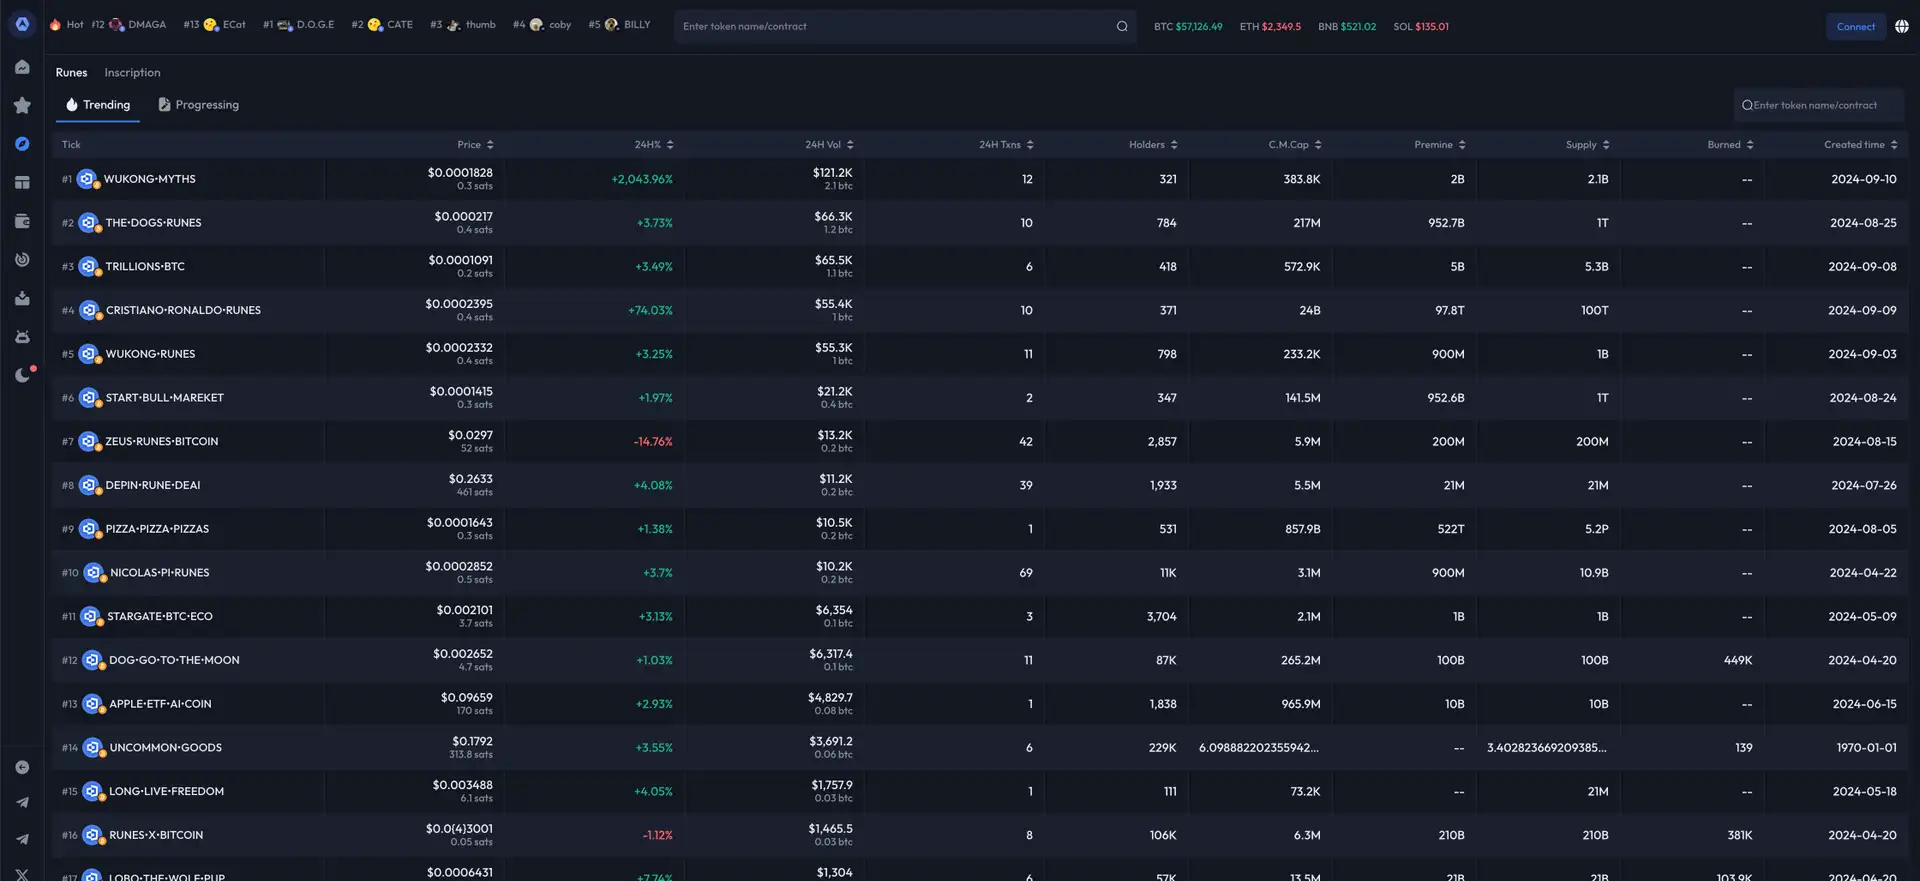
Task: Click the star favorites icon in sidebar
Action: pos(22,105)
